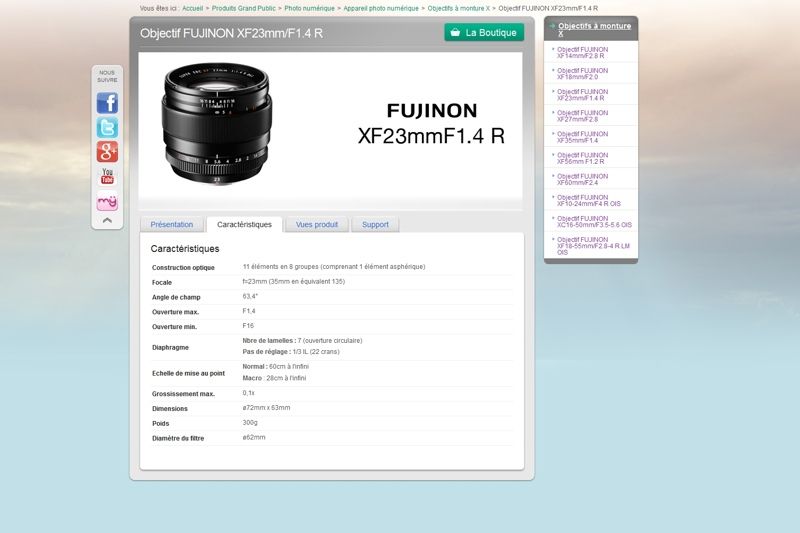Open the Facebook social icon

click(107, 103)
